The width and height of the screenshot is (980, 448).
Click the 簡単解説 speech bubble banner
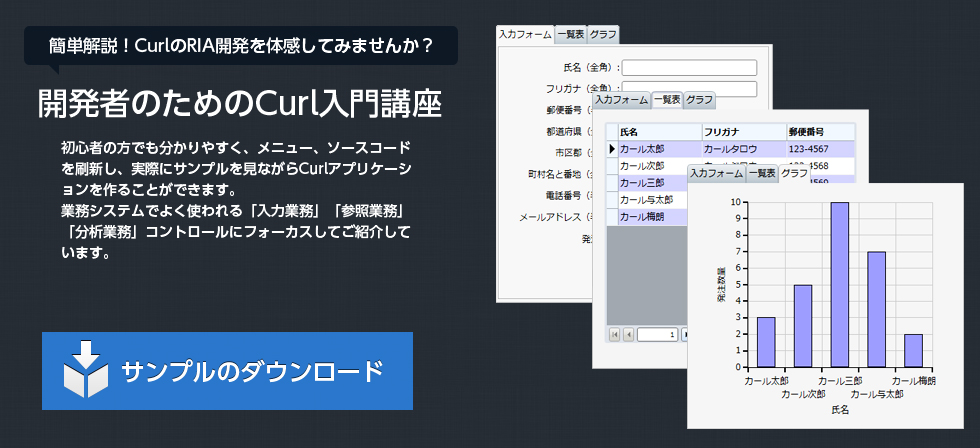point(241,46)
